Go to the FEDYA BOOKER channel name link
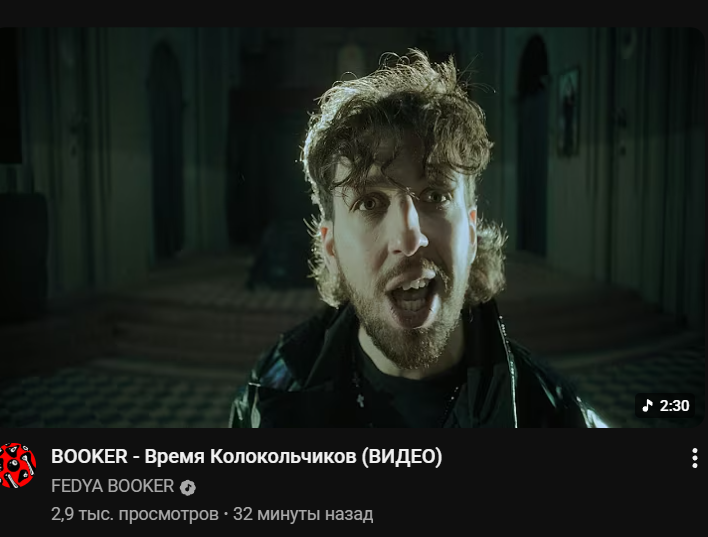 [112, 486]
